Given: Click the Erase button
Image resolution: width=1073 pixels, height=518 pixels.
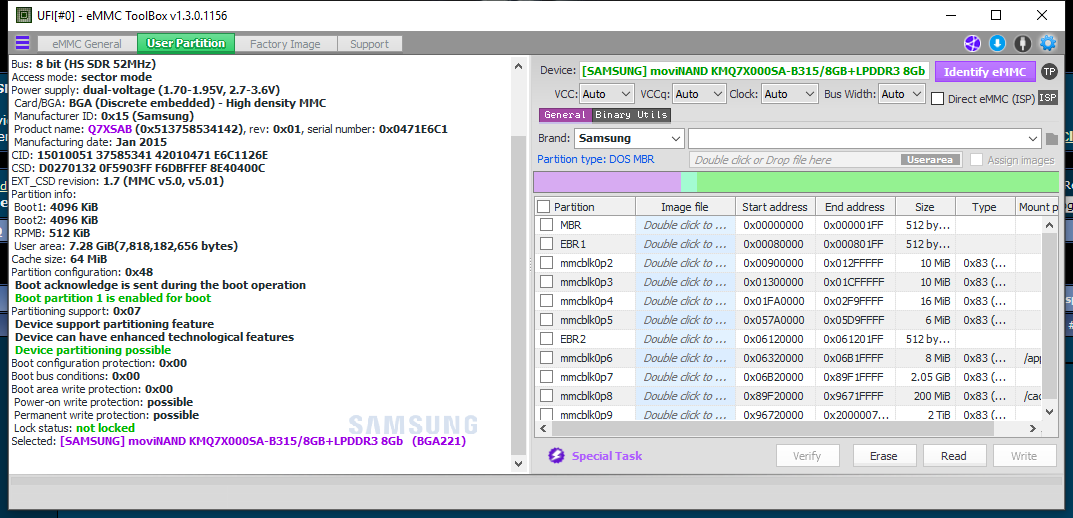Looking at the screenshot, I should 883,456.
